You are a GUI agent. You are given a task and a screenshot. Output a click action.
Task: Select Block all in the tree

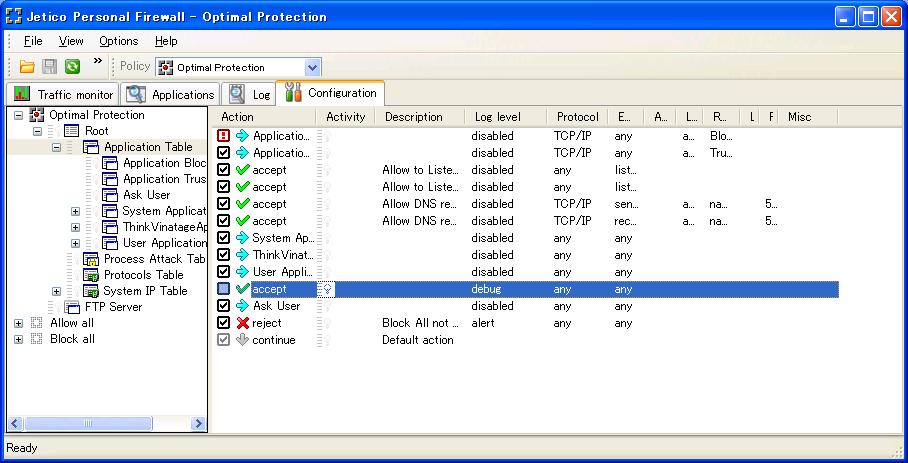pyautogui.click(x=72, y=339)
